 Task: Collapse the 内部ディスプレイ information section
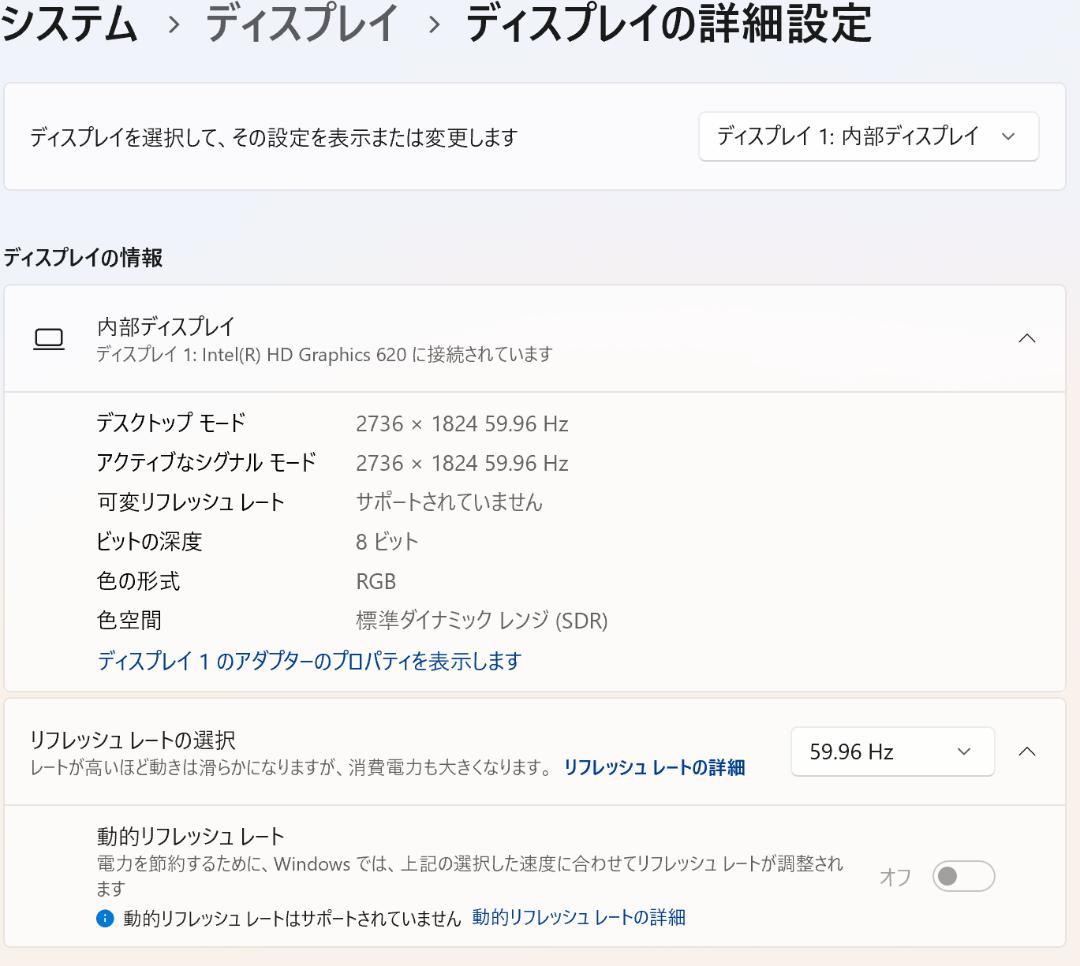click(x=1028, y=337)
